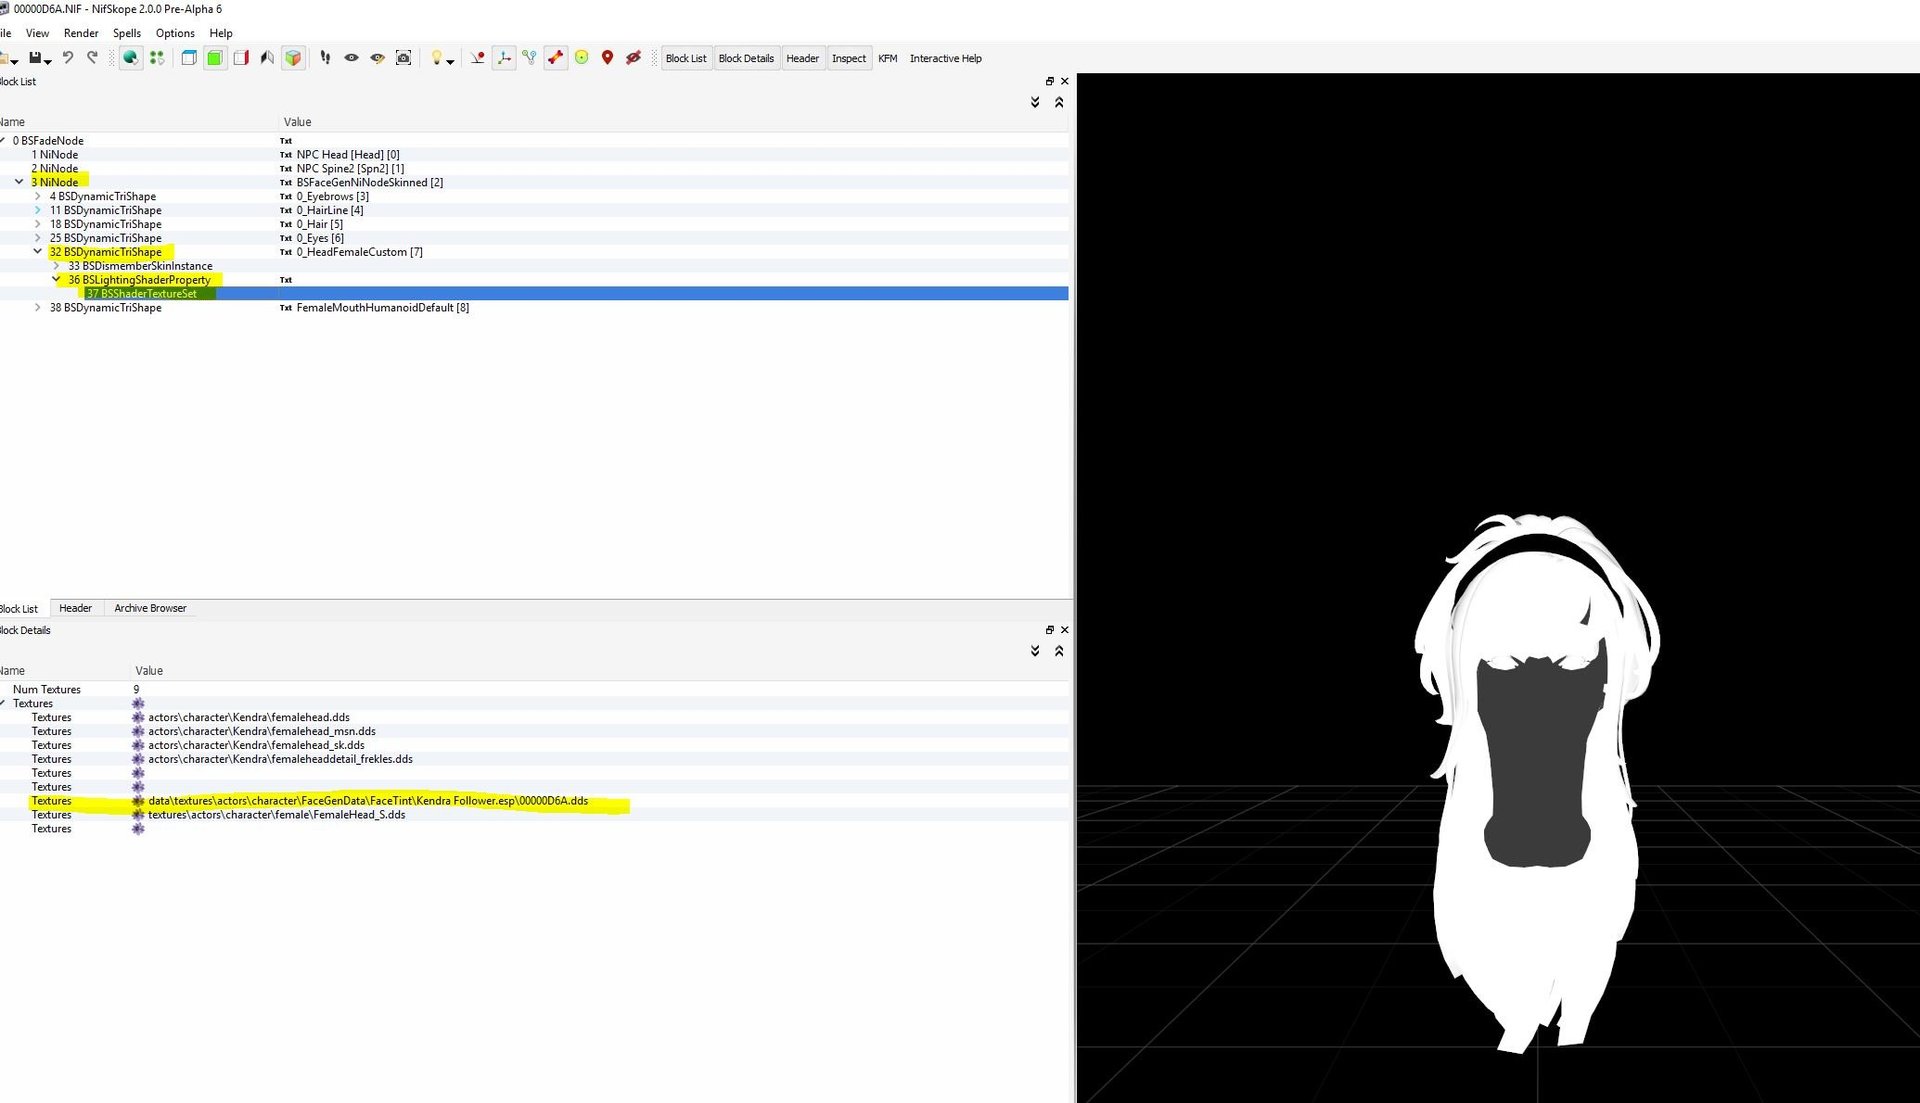Viewport: 1920px width, 1103px height.
Task: Switch to Top view cube icon
Action: tap(188, 58)
